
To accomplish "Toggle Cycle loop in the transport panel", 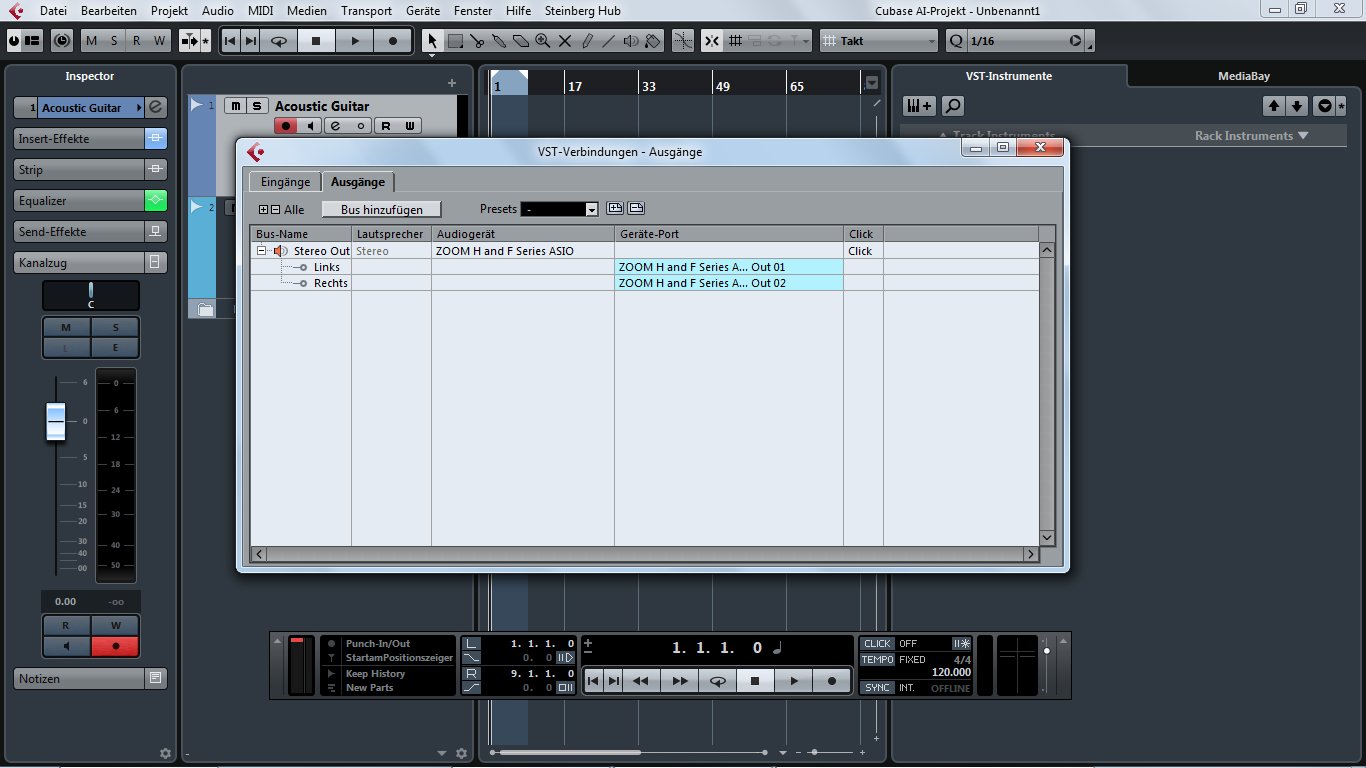I will tap(717, 681).
